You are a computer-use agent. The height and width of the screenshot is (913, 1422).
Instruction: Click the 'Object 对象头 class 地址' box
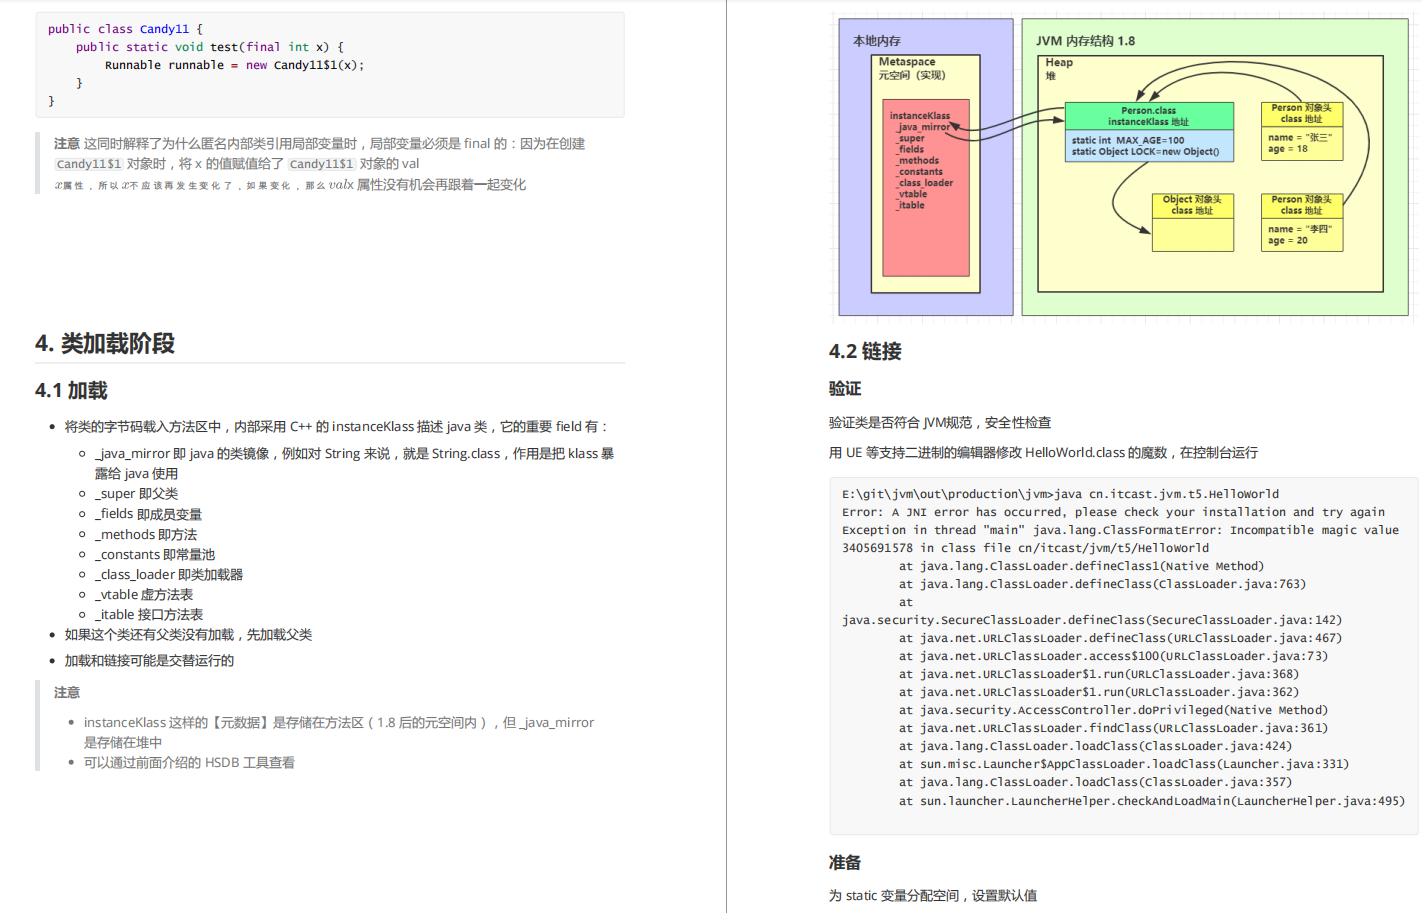[1192, 205]
